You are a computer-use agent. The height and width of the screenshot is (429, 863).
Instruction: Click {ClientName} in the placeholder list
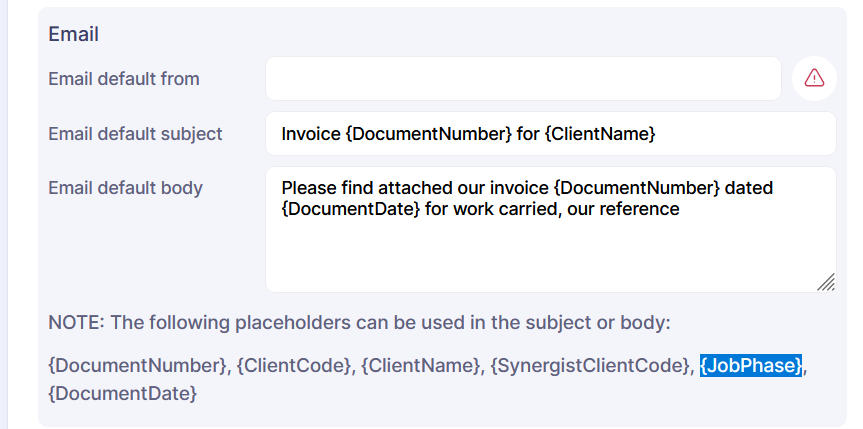420,366
